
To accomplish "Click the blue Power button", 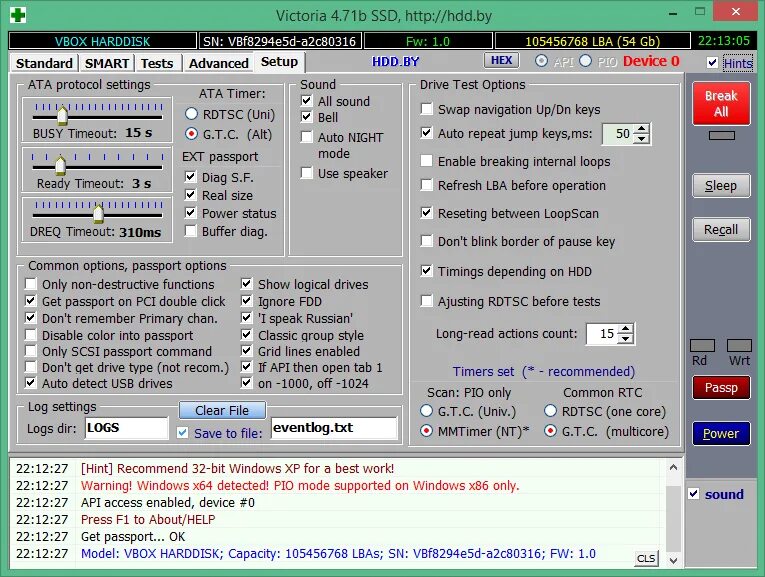I will pyautogui.click(x=721, y=433).
